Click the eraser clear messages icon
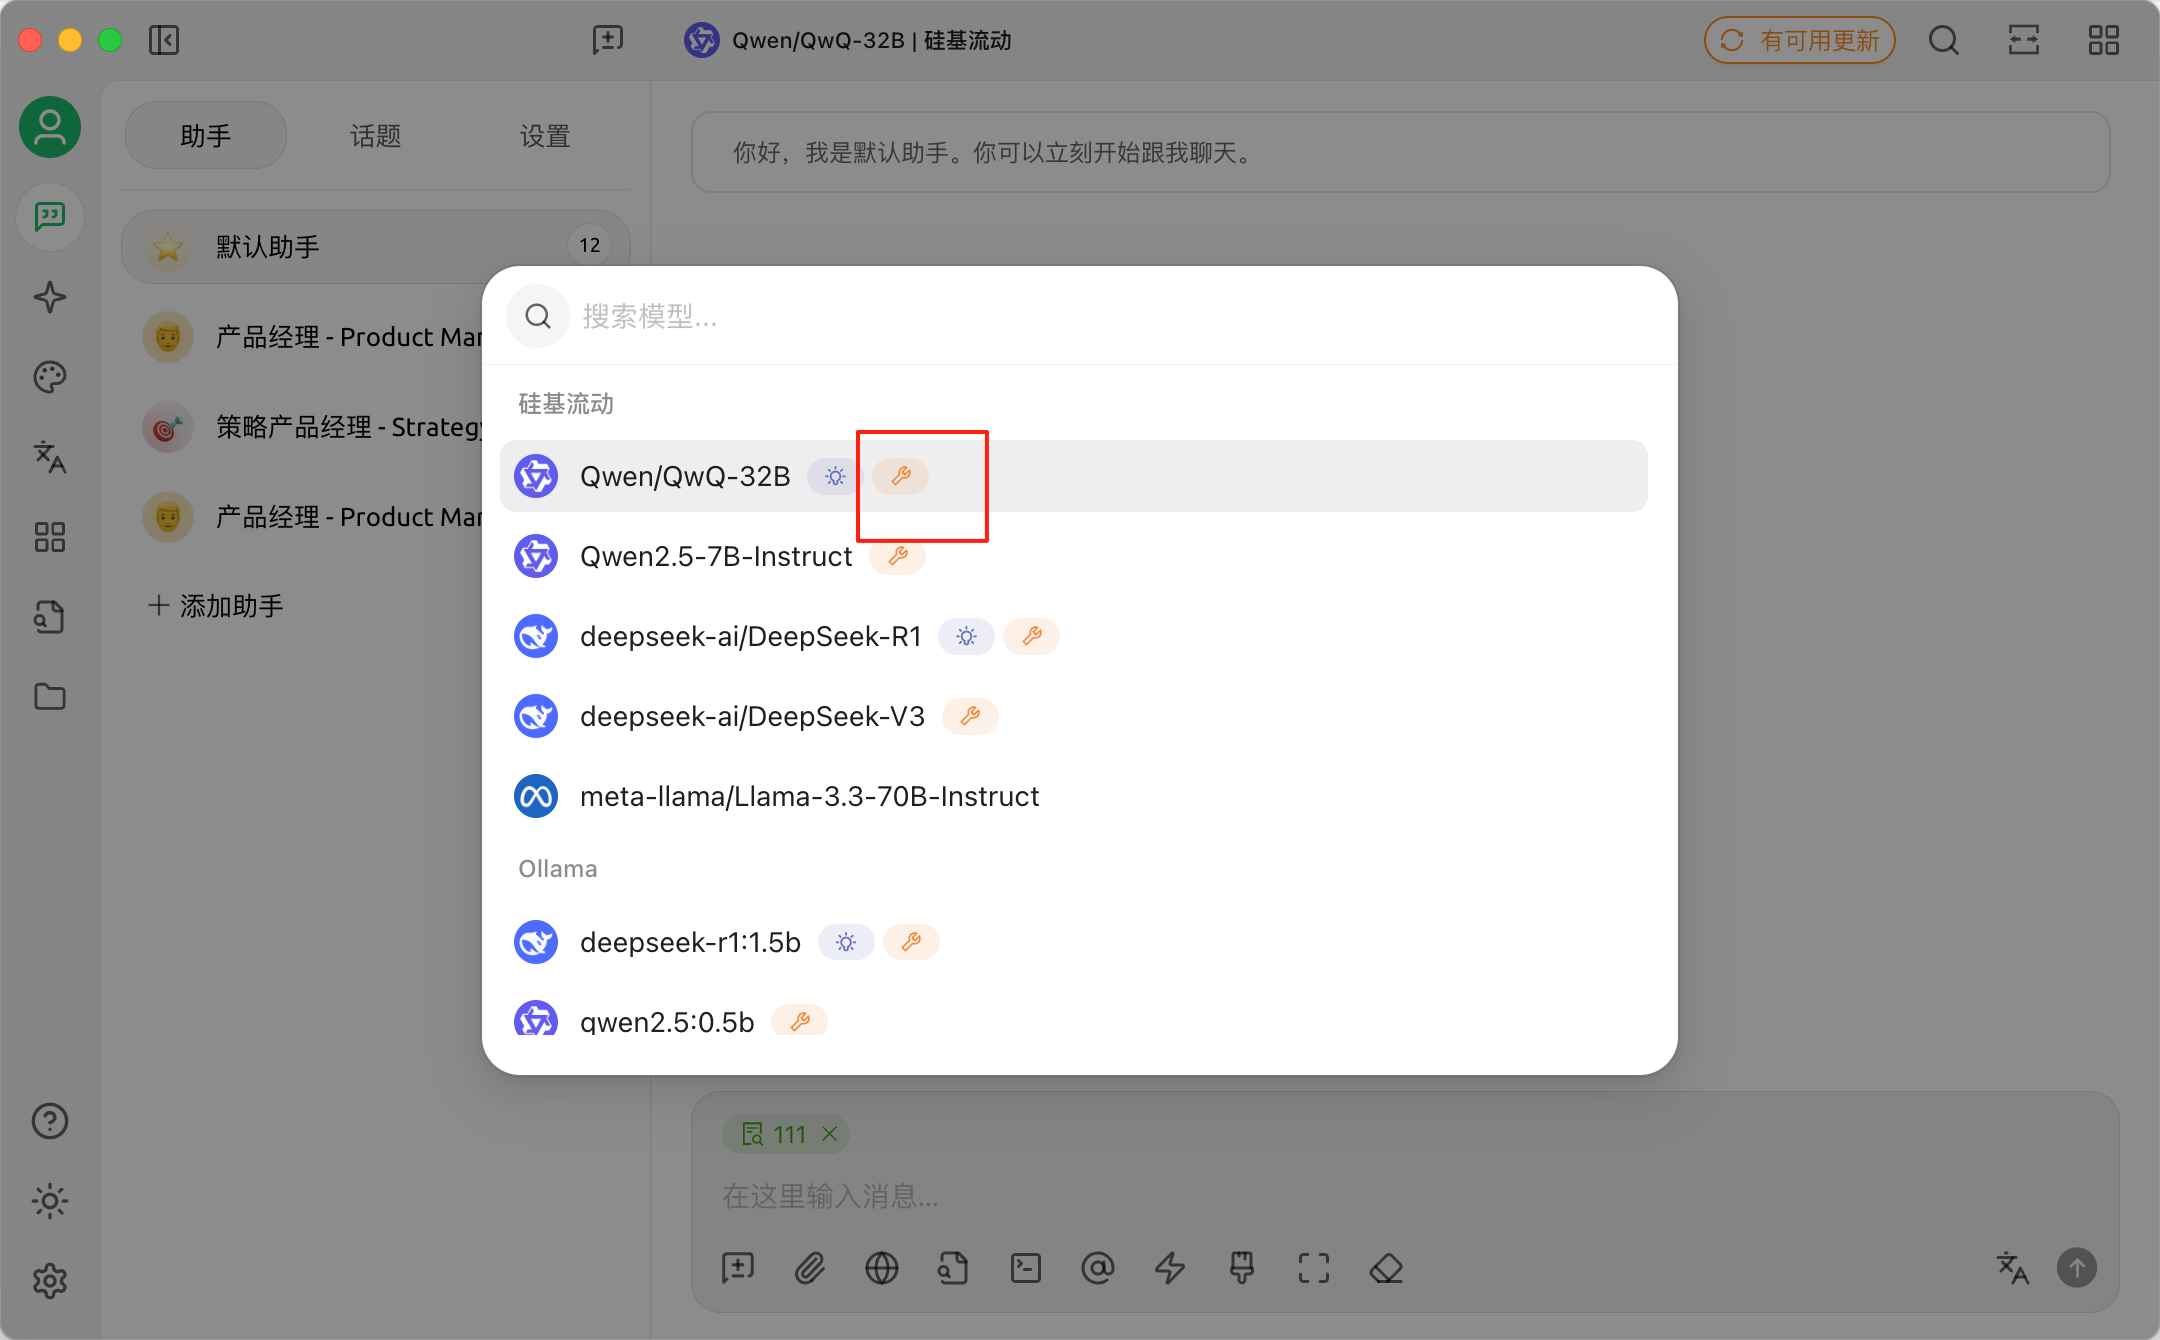The image size is (2160, 1340). [x=1386, y=1268]
